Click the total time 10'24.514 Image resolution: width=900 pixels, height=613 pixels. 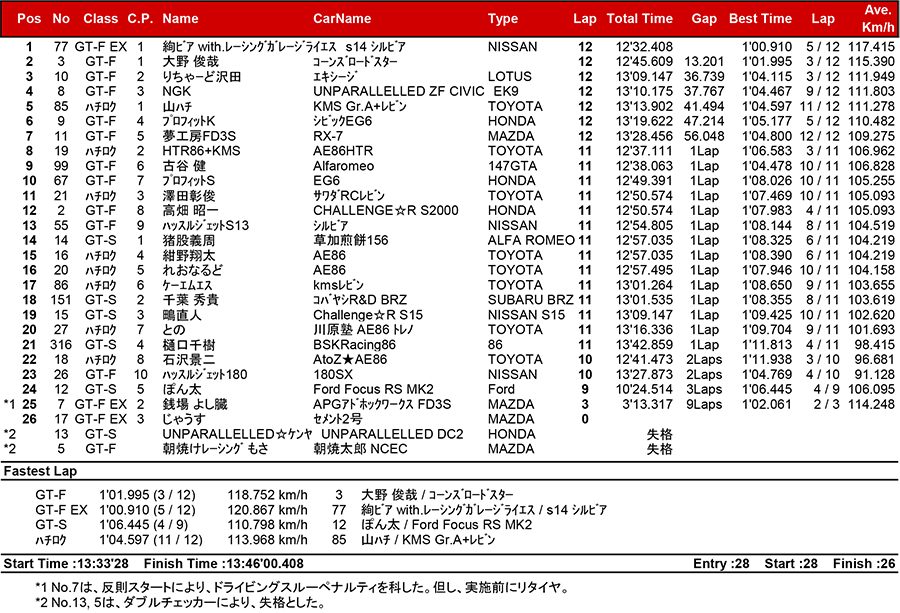point(644,390)
